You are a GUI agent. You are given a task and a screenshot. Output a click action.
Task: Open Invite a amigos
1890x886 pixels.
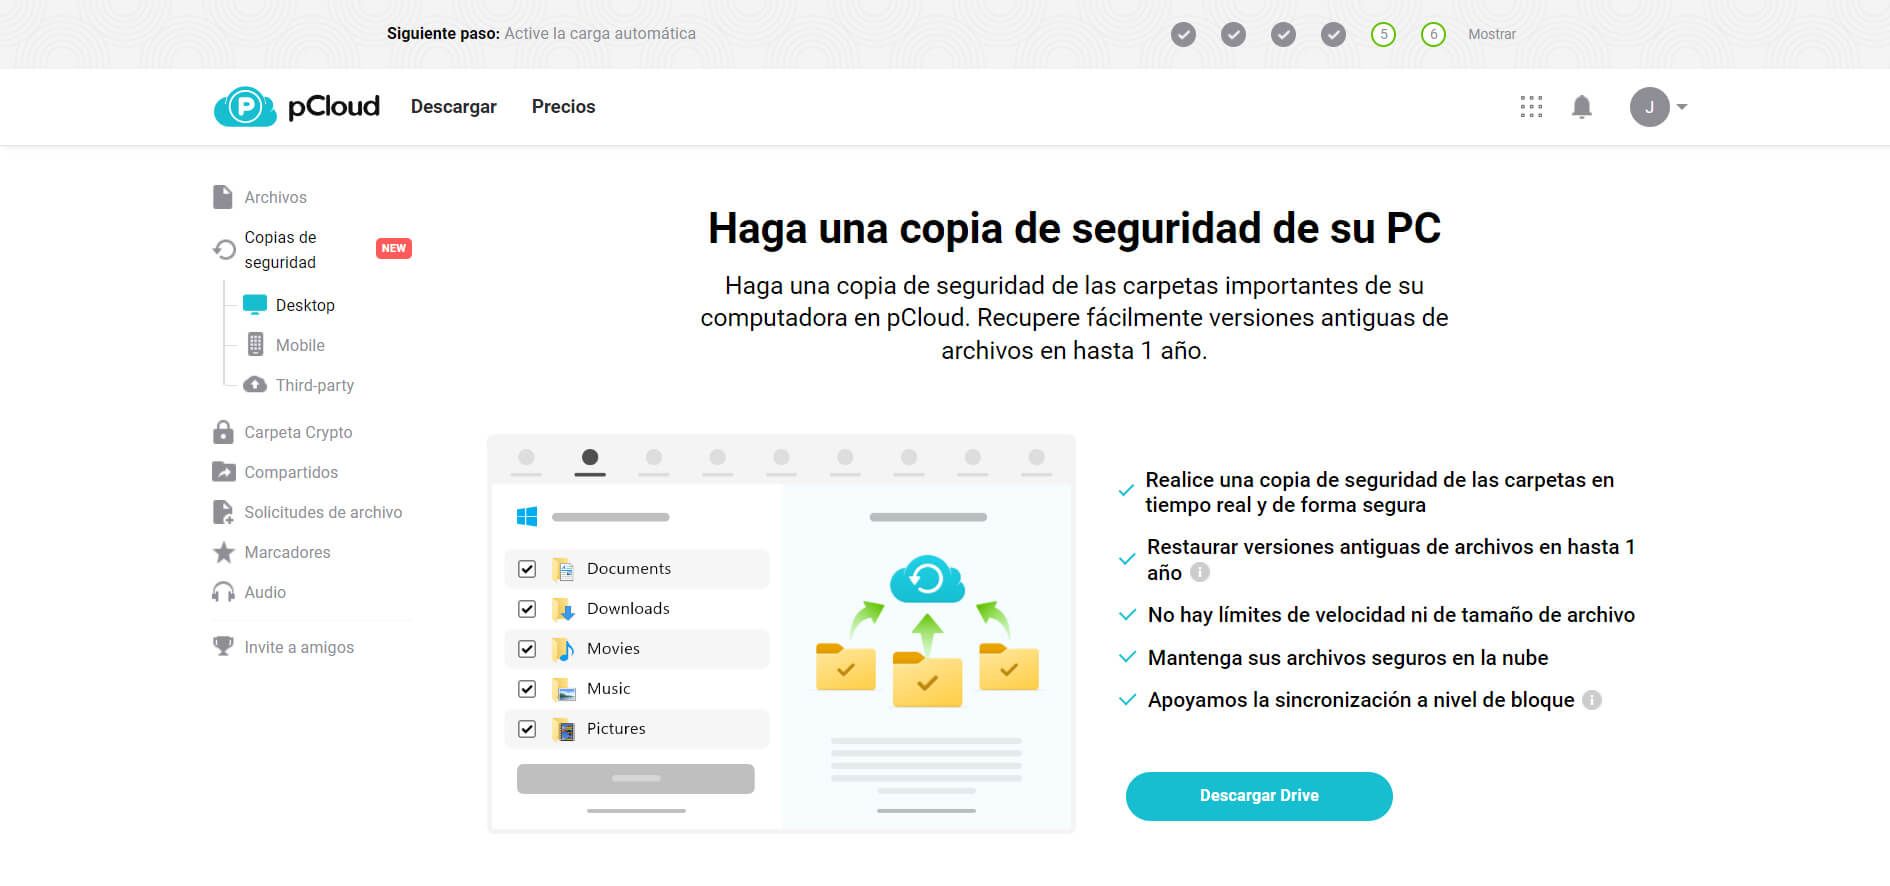(299, 647)
